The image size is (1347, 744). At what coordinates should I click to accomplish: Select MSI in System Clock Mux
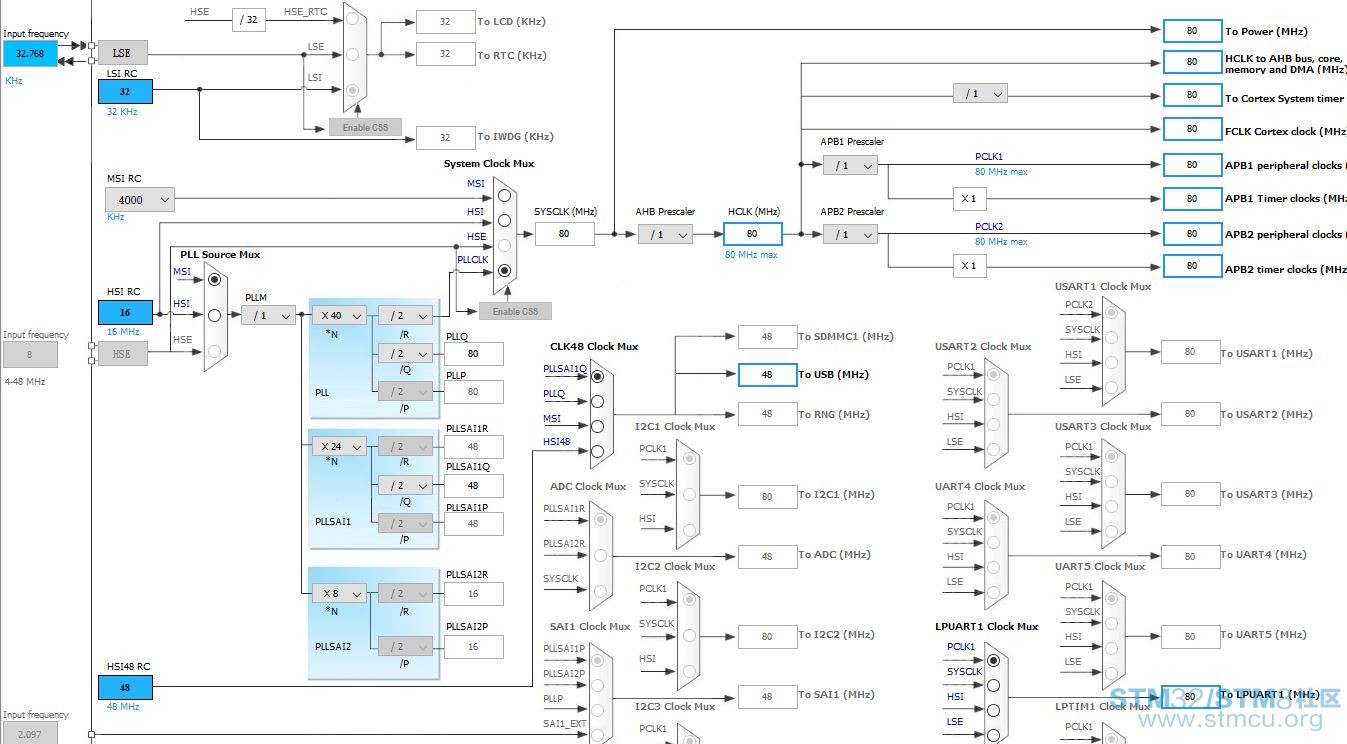pyautogui.click(x=504, y=195)
